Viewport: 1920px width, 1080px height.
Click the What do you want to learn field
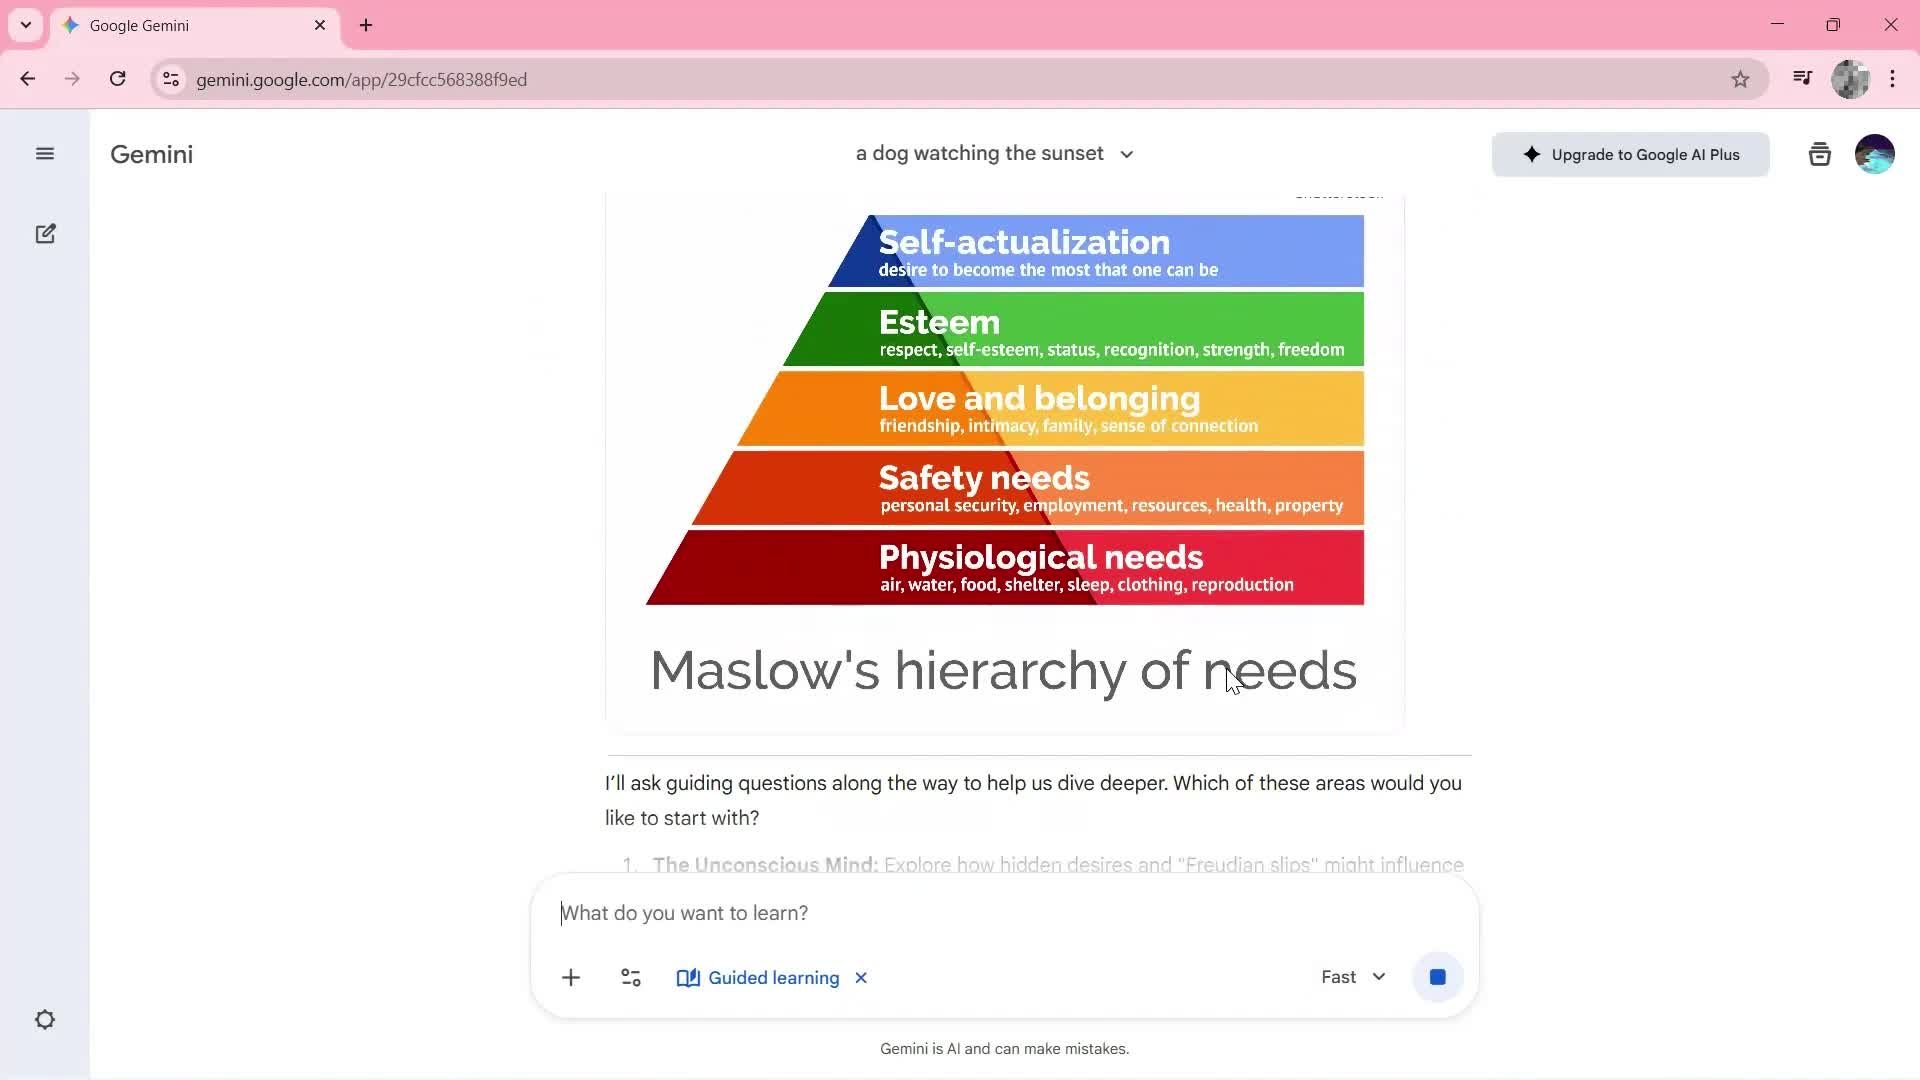(x=900, y=912)
